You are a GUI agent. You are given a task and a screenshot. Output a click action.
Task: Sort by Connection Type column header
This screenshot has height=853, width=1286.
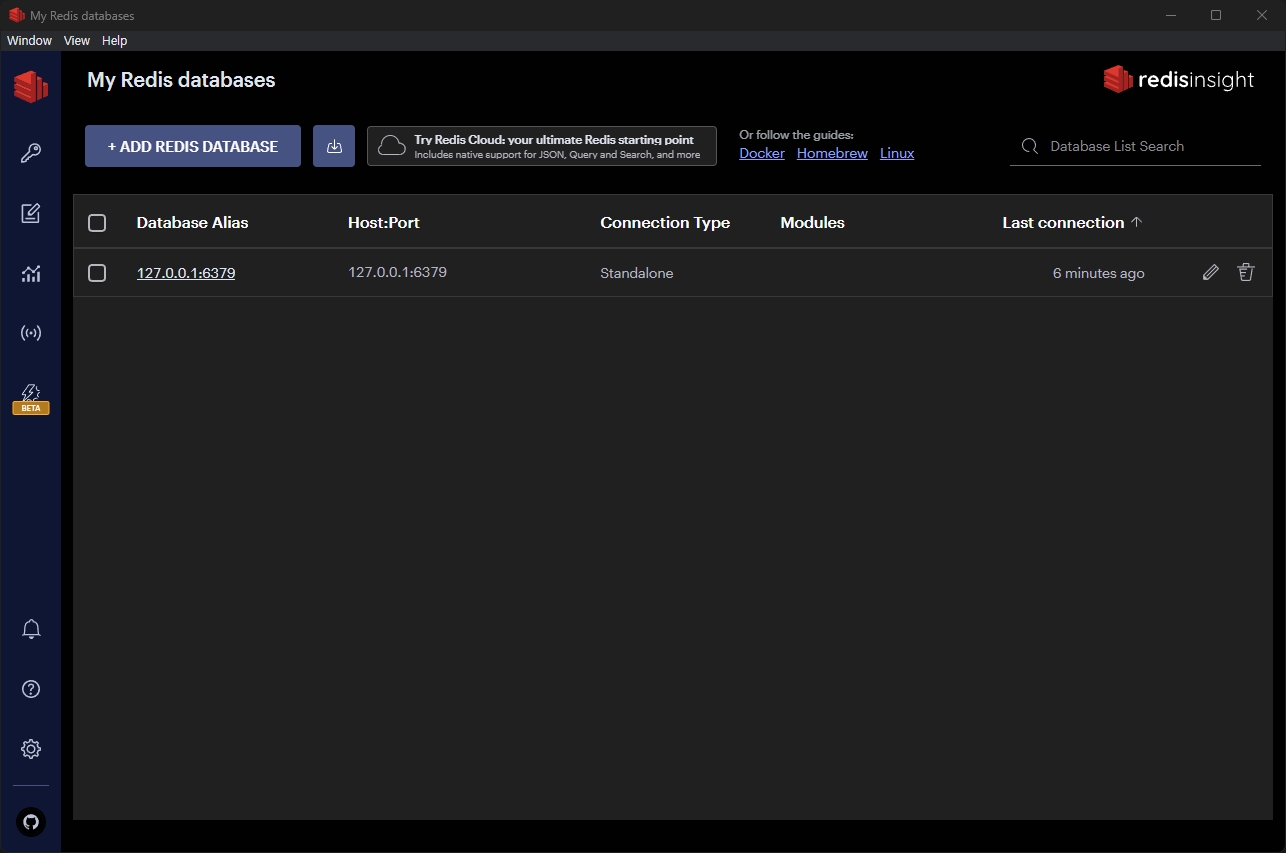[x=665, y=223]
